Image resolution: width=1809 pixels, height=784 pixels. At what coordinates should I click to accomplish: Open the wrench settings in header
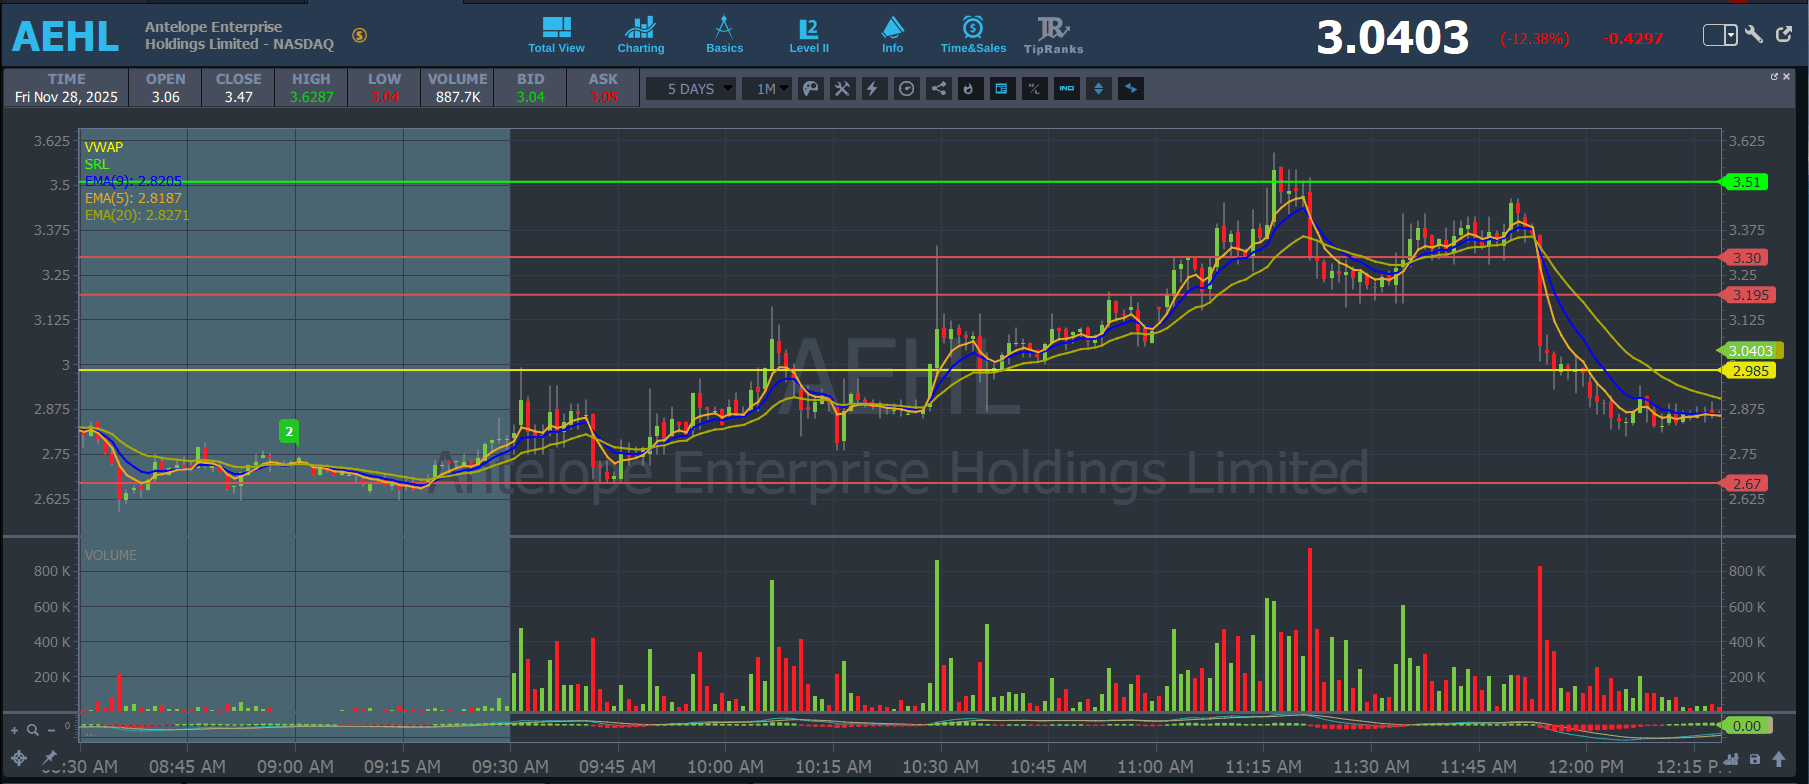(1754, 35)
